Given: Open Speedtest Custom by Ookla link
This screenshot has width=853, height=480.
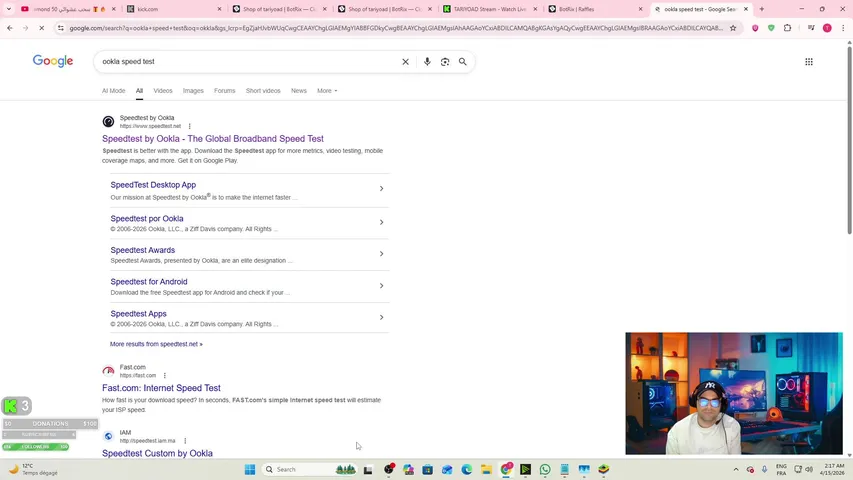Looking at the screenshot, I should tap(157, 453).
